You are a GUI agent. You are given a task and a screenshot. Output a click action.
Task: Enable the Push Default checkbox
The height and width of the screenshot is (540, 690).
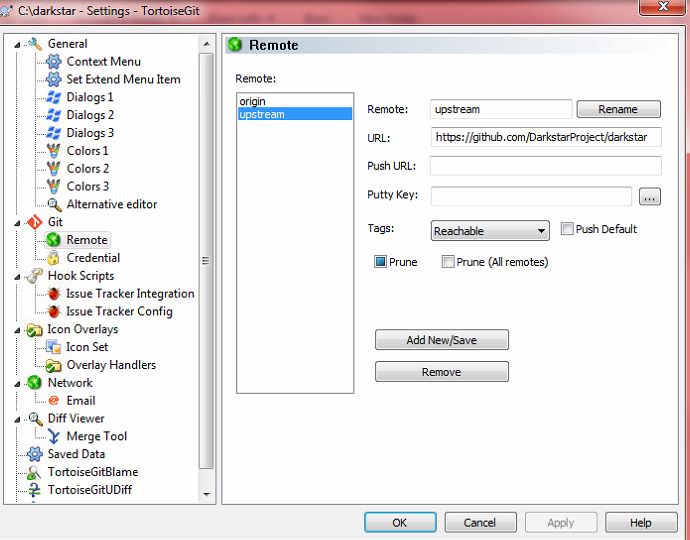[x=567, y=229]
